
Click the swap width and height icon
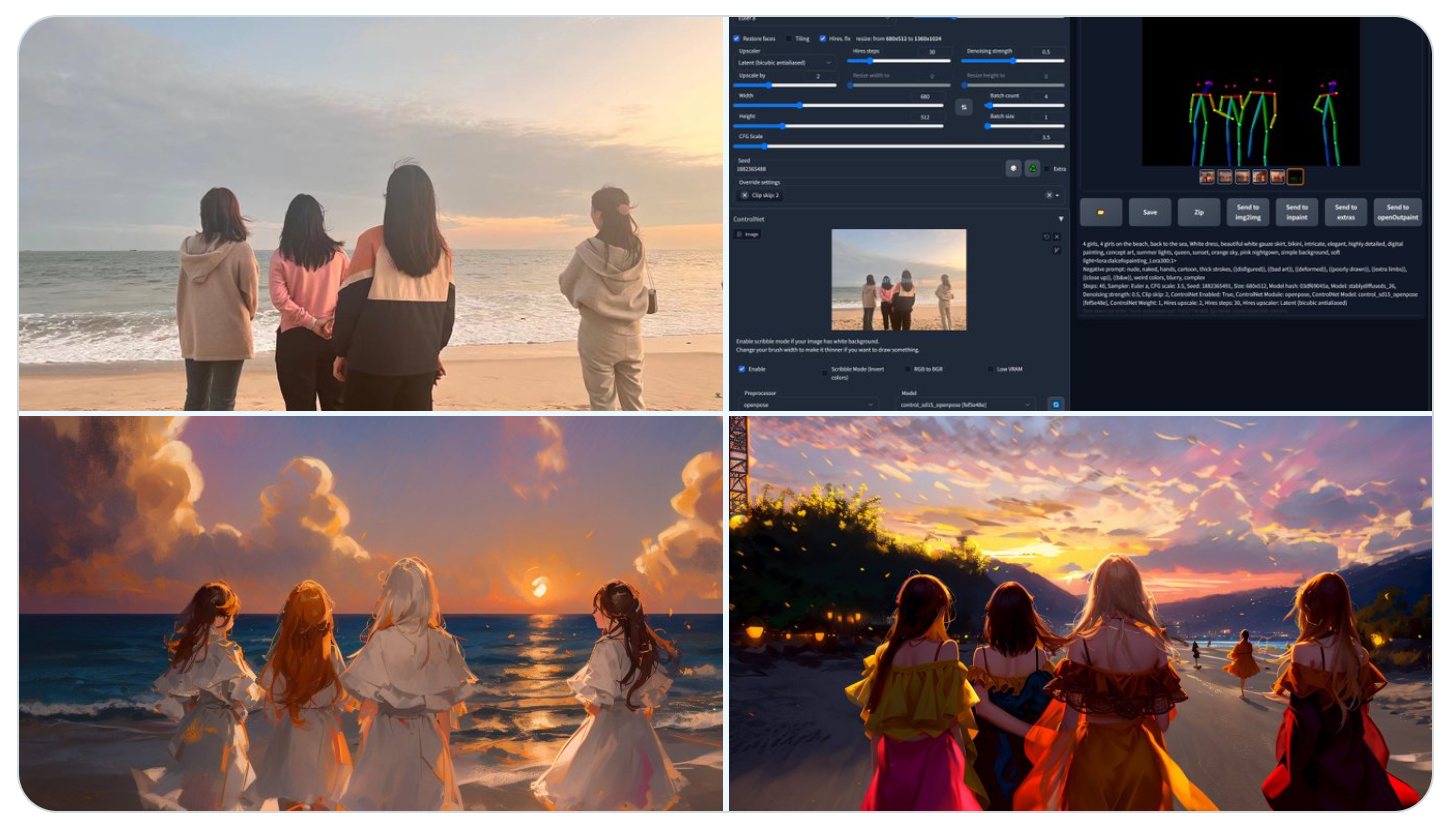coord(964,106)
